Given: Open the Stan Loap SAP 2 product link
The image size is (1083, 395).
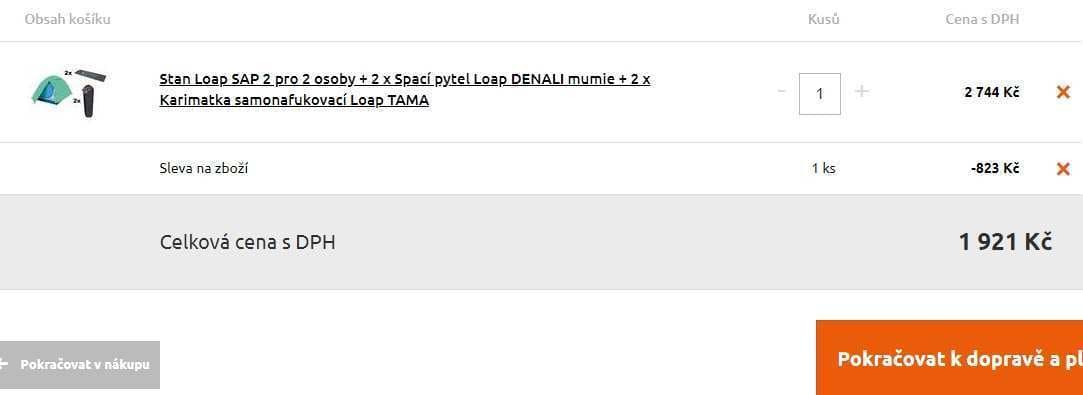Looking at the screenshot, I should pos(405,90).
